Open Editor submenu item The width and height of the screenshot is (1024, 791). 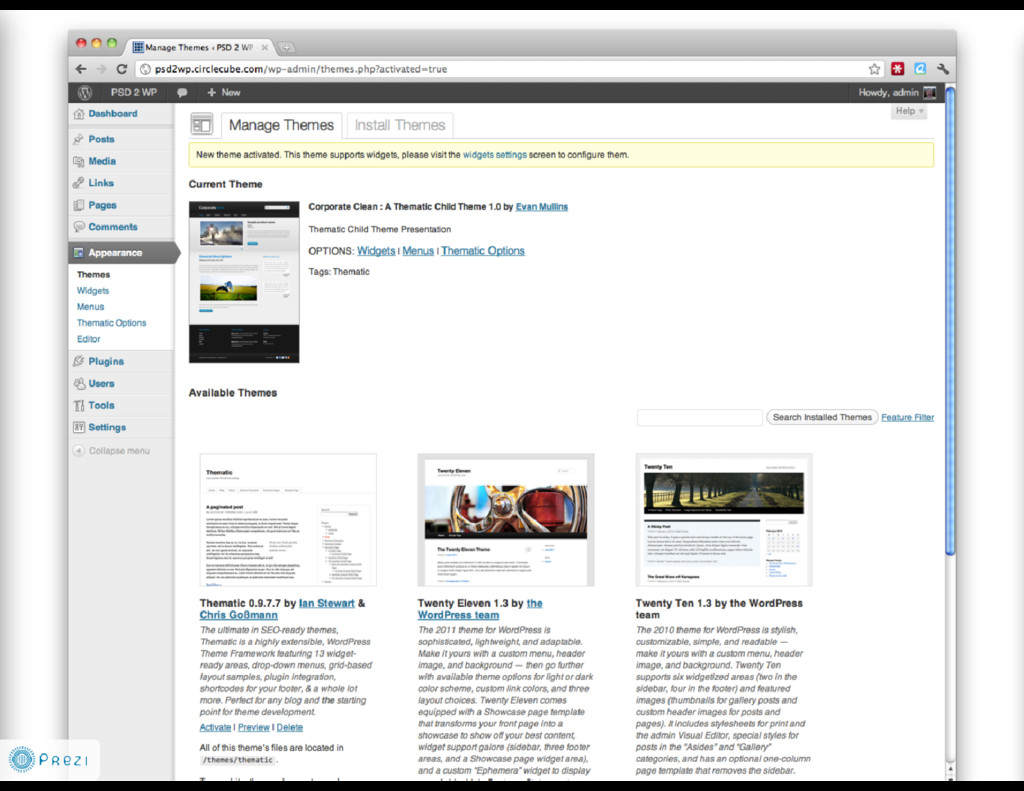[x=88, y=339]
